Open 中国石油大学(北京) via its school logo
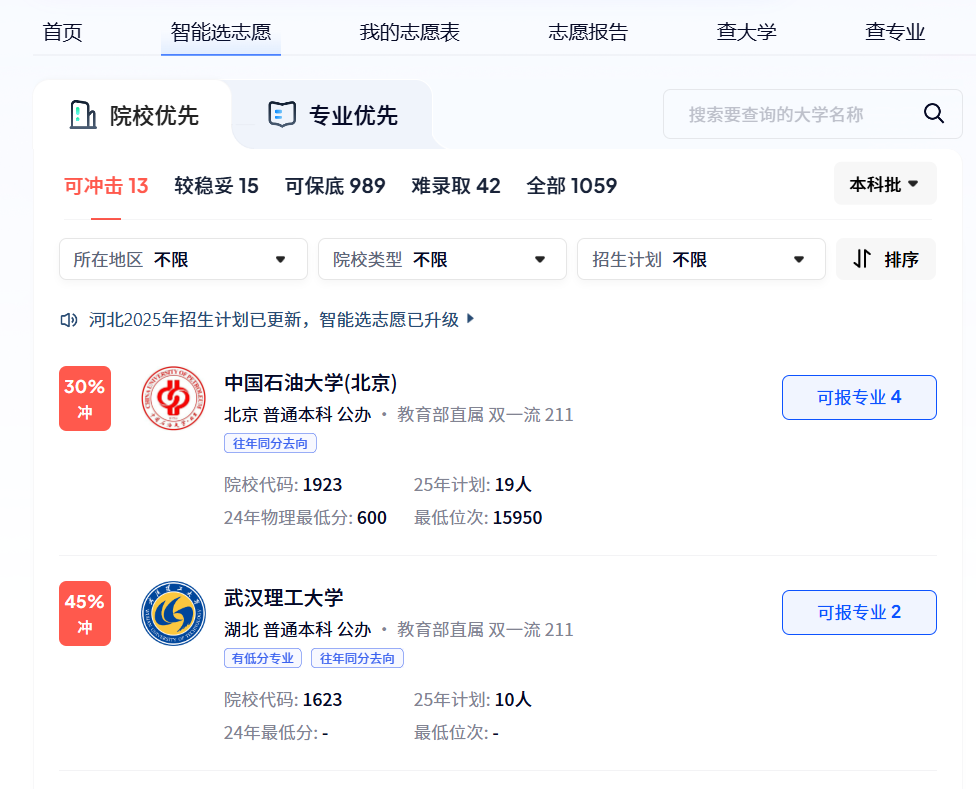This screenshot has height=789, width=976. 173,398
